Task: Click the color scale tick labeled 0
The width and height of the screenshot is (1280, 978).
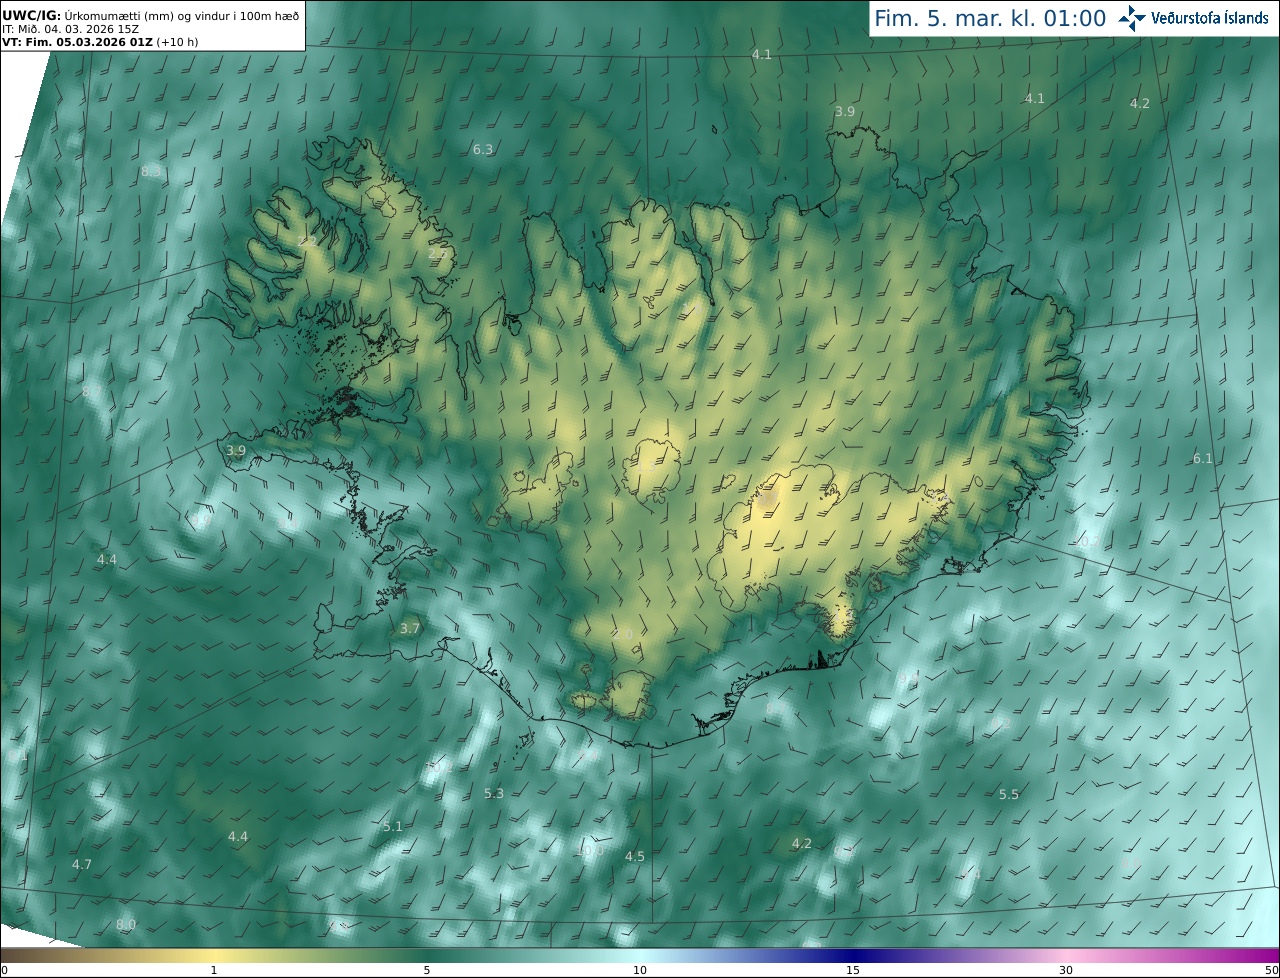Action: [3, 971]
